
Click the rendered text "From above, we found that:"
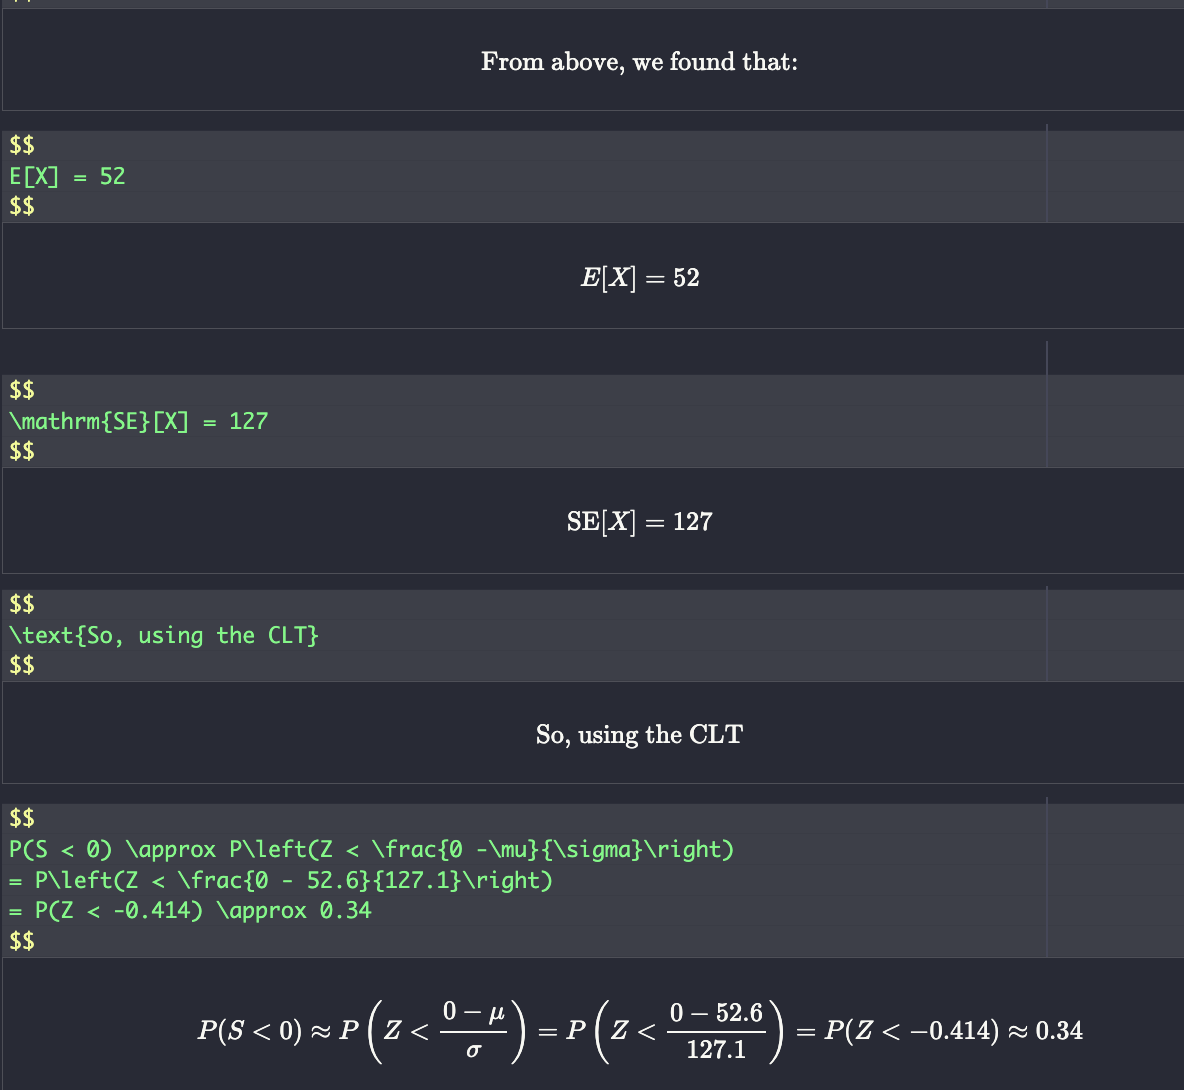pyautogui.click(x=639, y=62)
